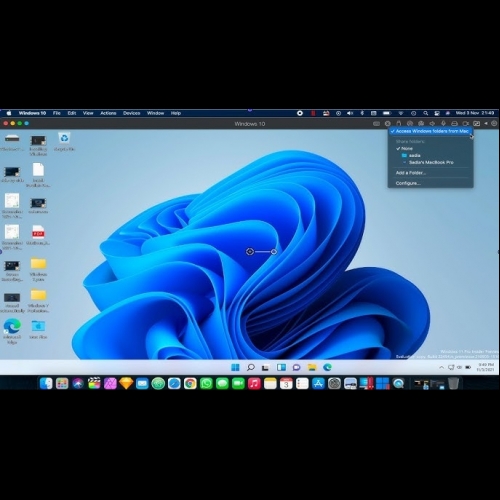Open Windows Start button
This screenshot has height=500, width=500.
235,367
